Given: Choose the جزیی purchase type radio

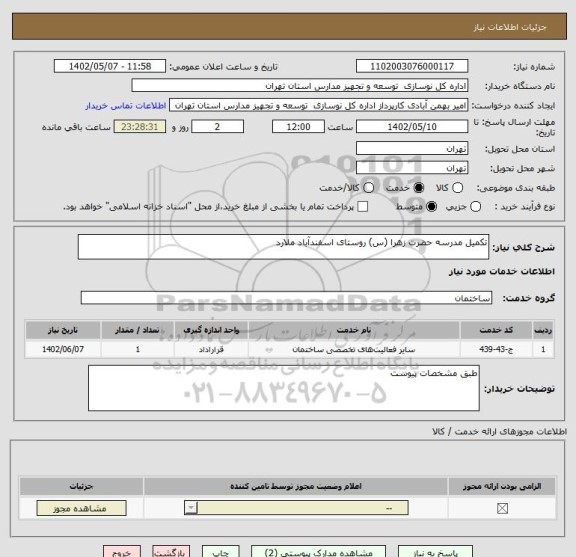Looking at the screenshot, I should click(x=475, y=206).
